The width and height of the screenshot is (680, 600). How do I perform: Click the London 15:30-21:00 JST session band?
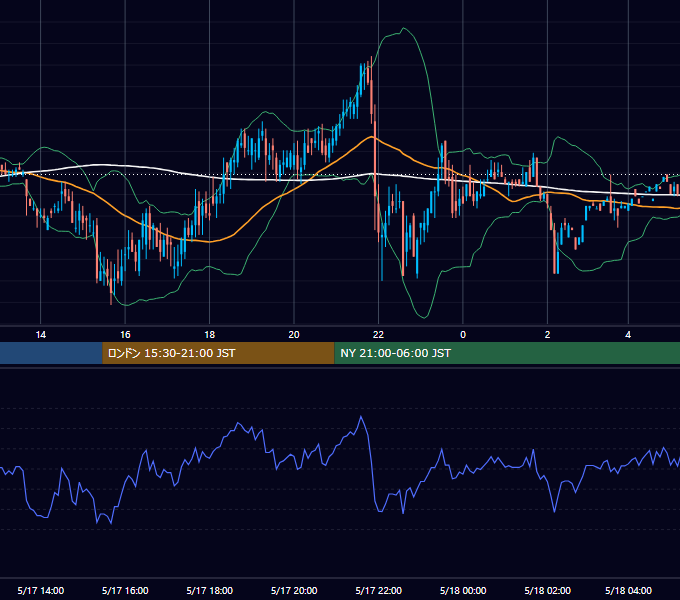(218, 353)
